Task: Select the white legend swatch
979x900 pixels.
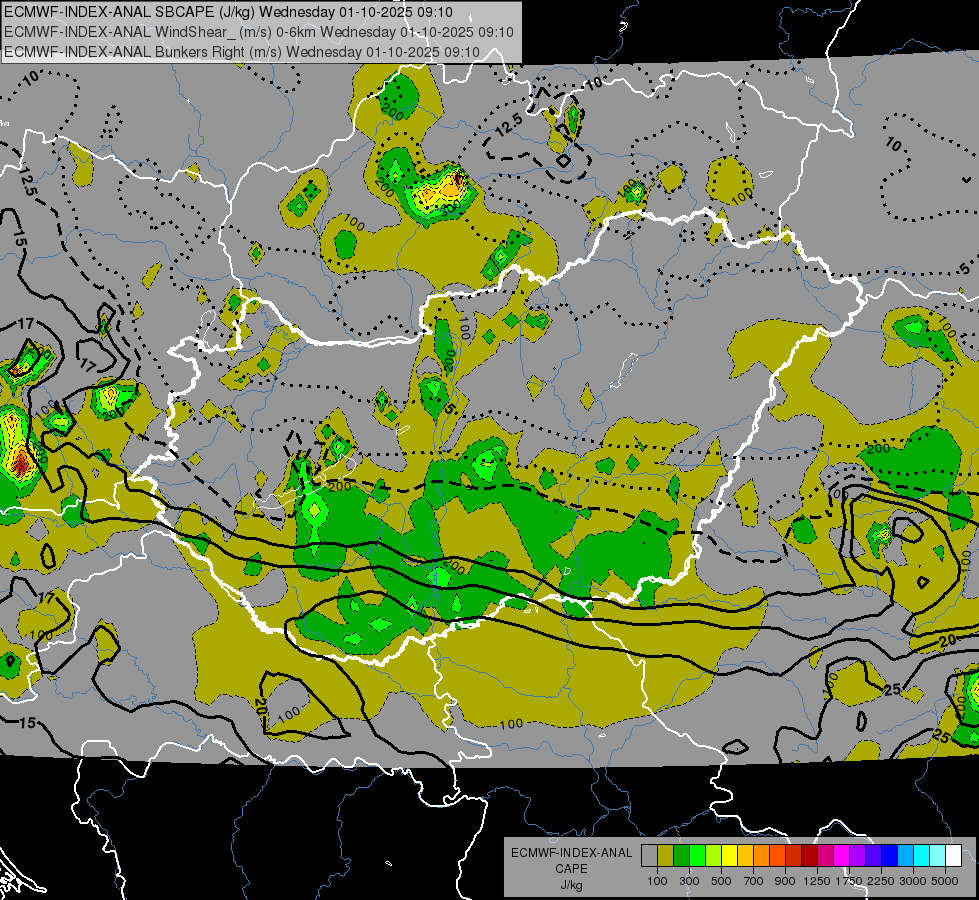Action: coord(953,856)
